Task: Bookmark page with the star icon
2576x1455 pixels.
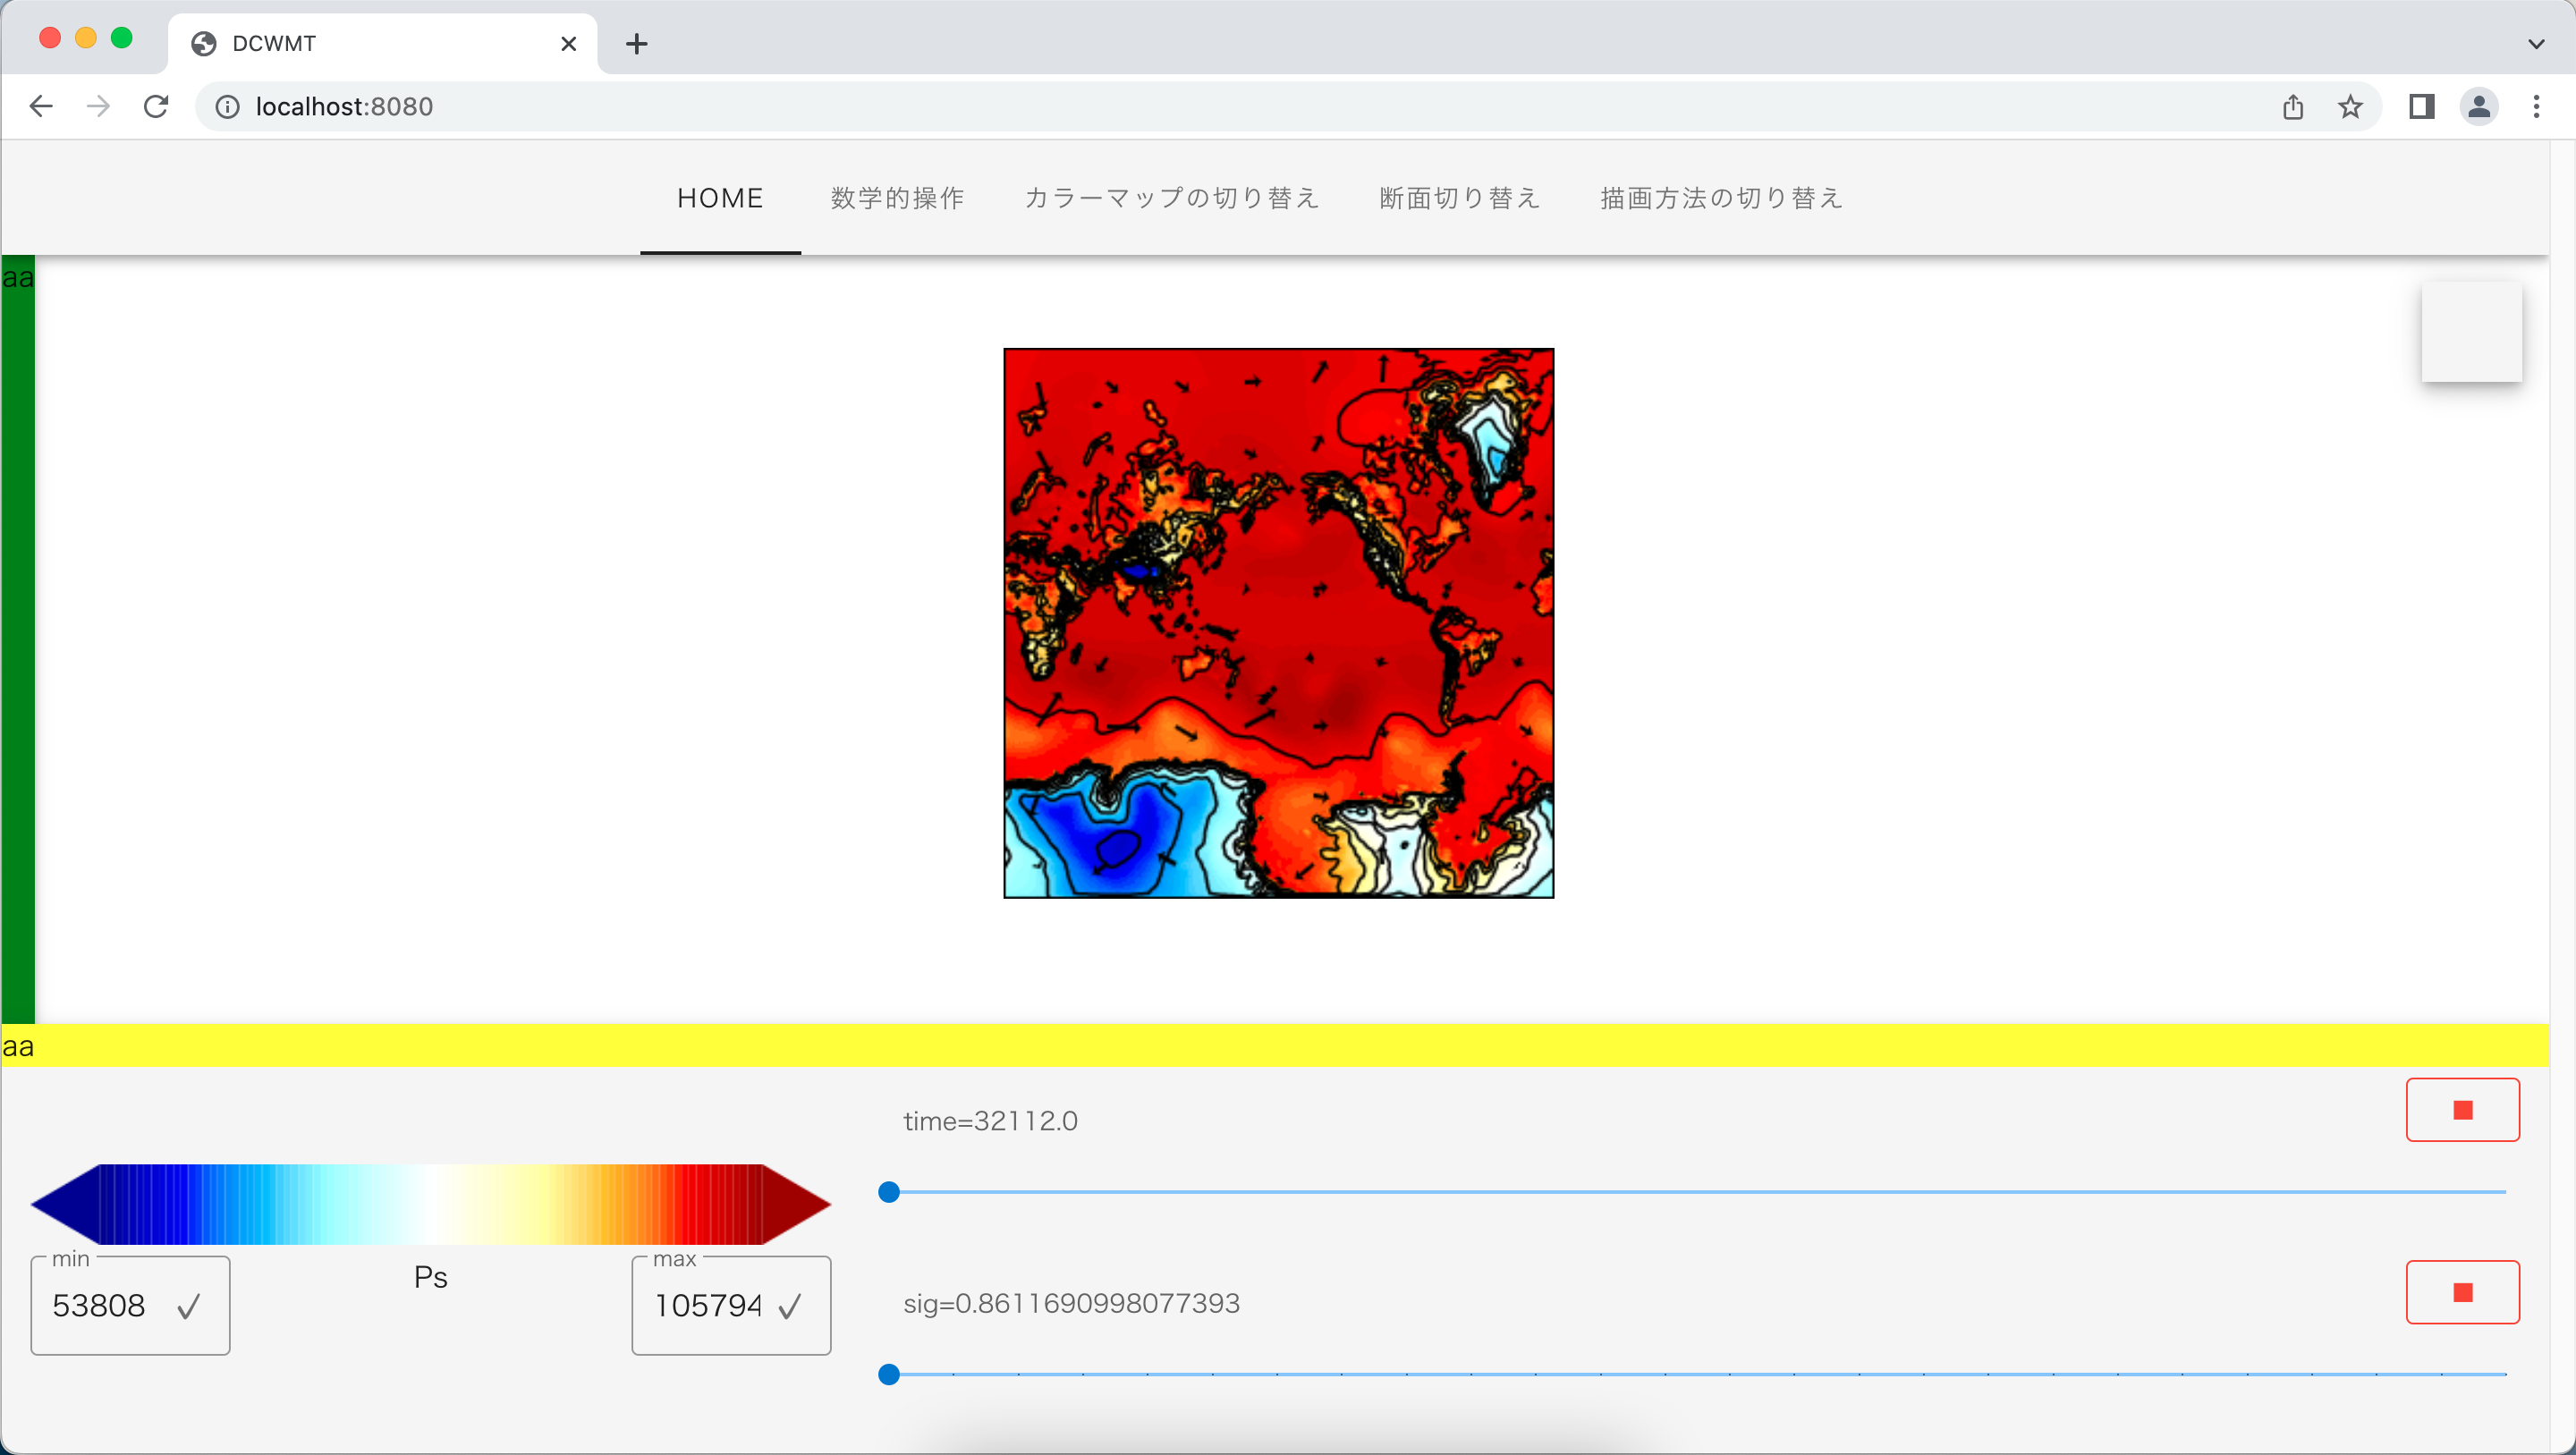Action: (2350, 106)
